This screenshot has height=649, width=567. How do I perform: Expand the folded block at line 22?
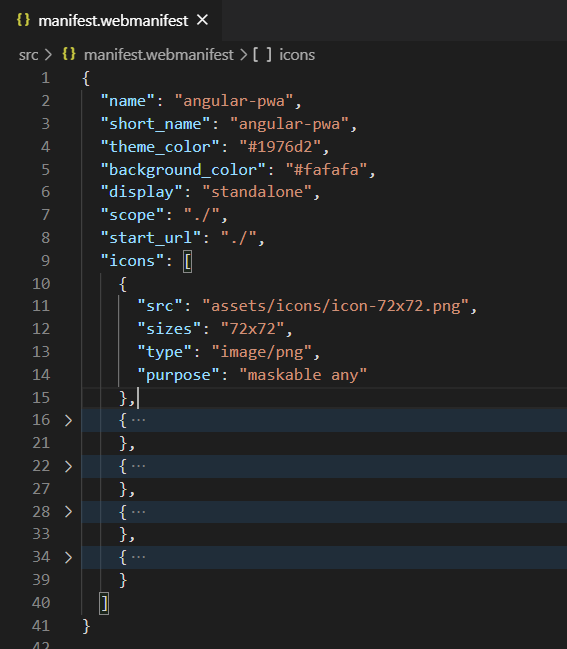tap(68, 466)
